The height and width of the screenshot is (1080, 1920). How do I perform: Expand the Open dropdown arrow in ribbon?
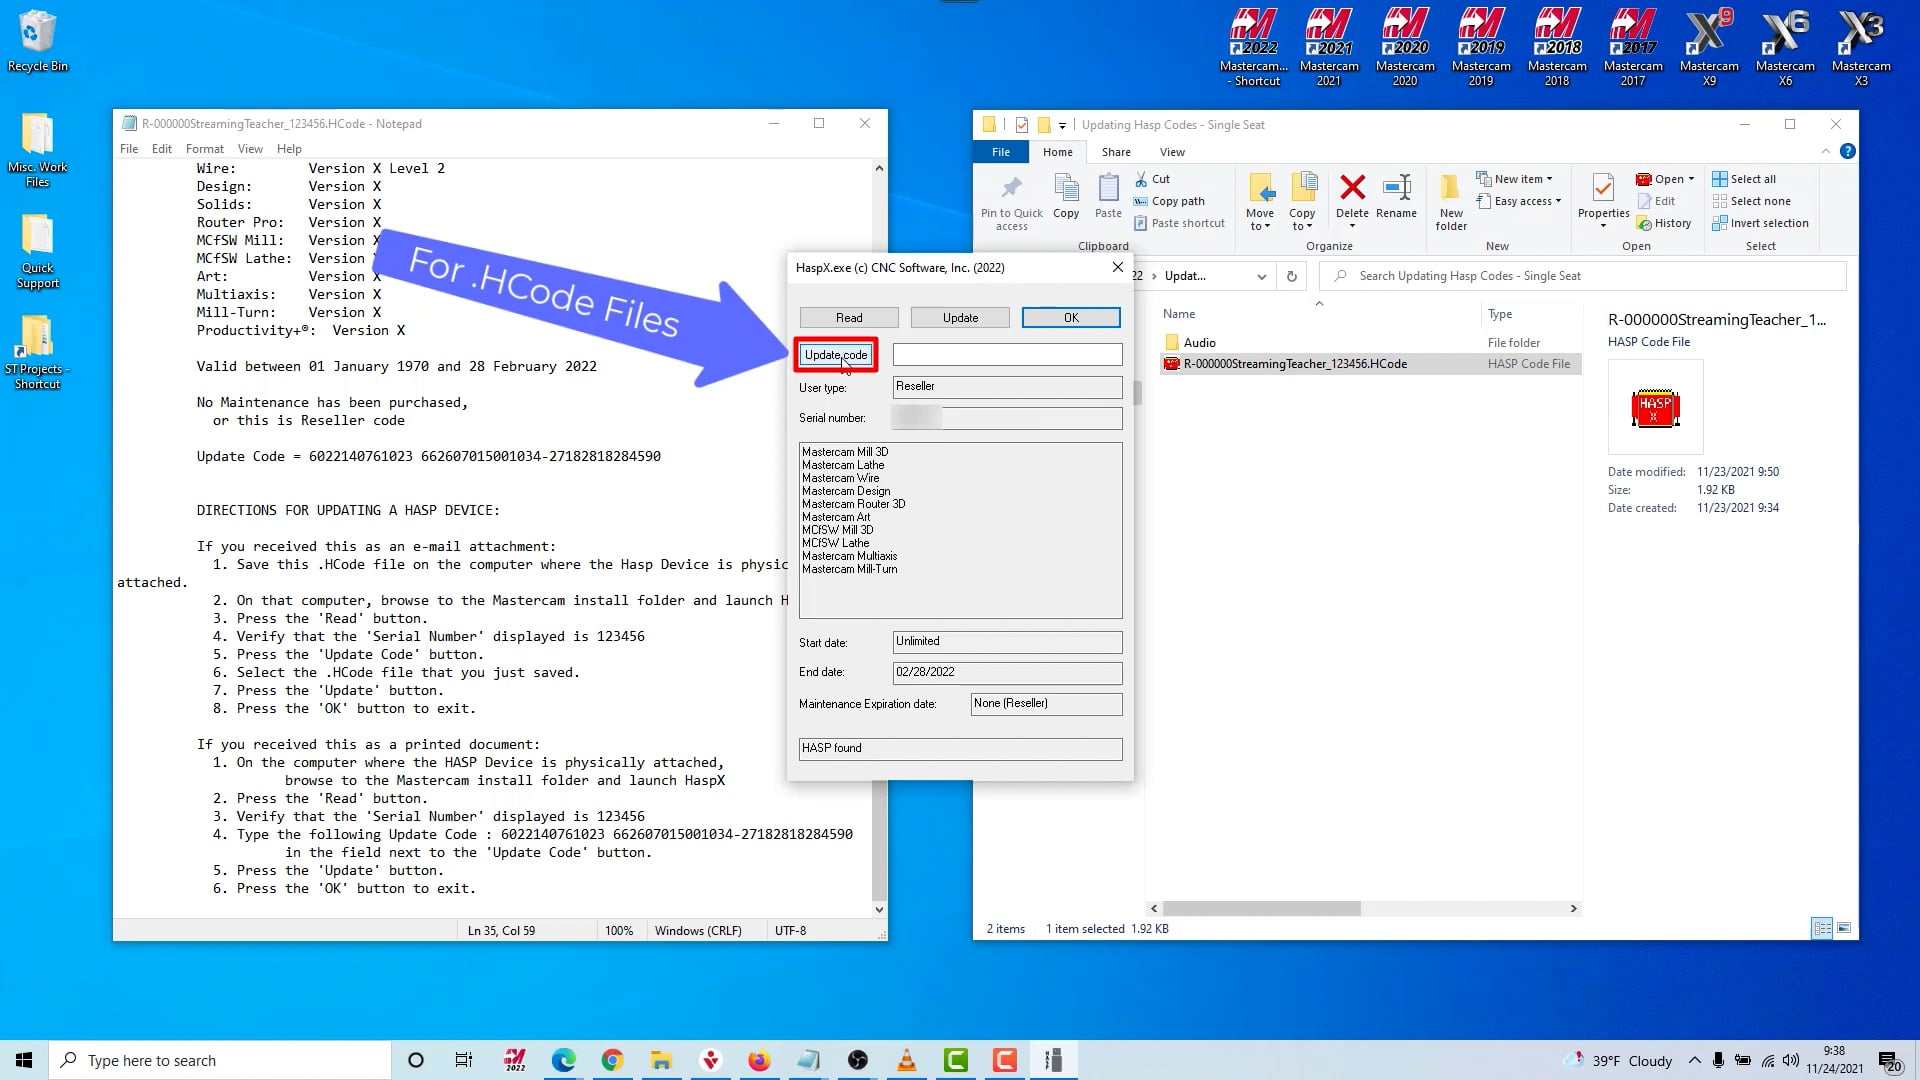(1691, 179)
